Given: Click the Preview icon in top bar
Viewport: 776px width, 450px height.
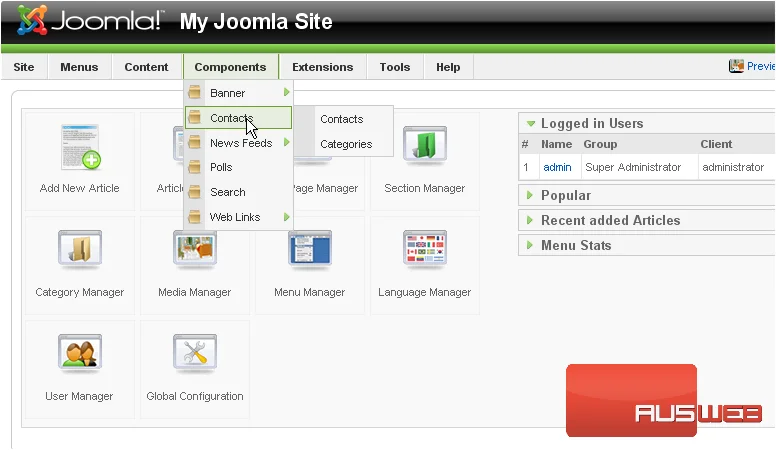Looking at the screenshot, I should click(736, 66).
